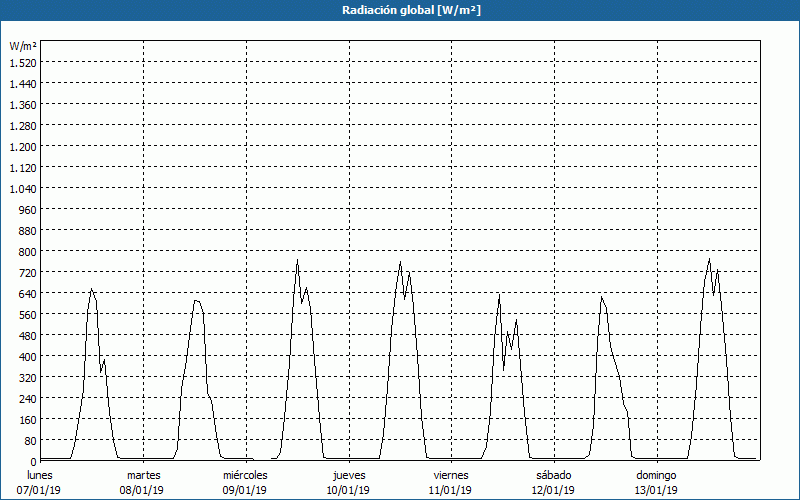Click the W/m² axis unit label
Viewport: 800px width, 500px height.
pos(23,46)
